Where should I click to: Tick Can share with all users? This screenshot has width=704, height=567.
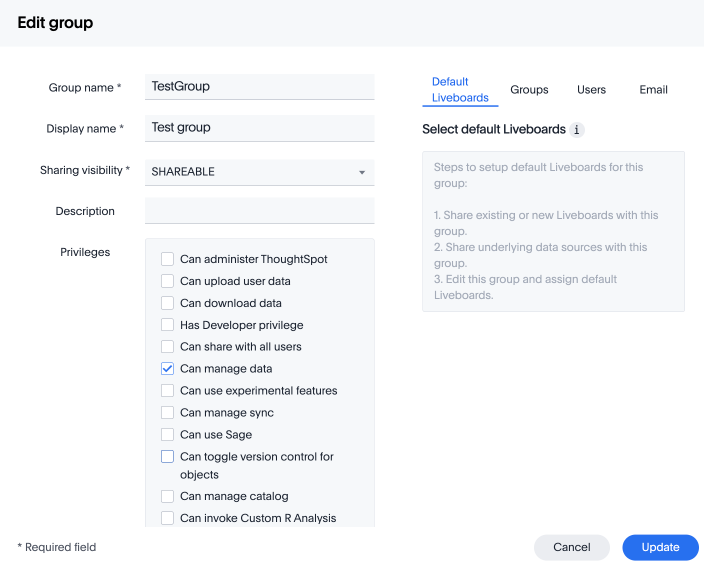click(x=168, y=347)
